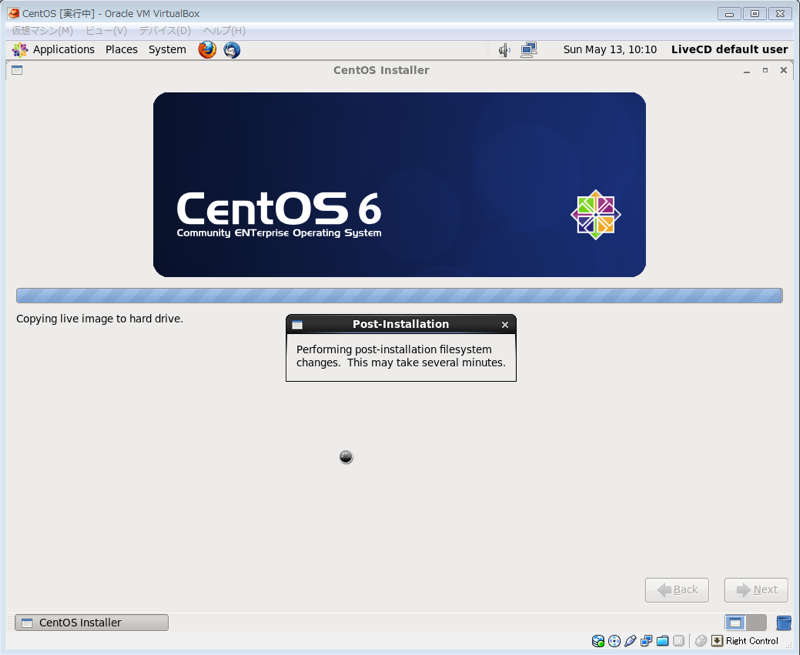Close the Post-Installation dialog
Image resolution: width=800 pixels, height=655 pixels.
505,325
